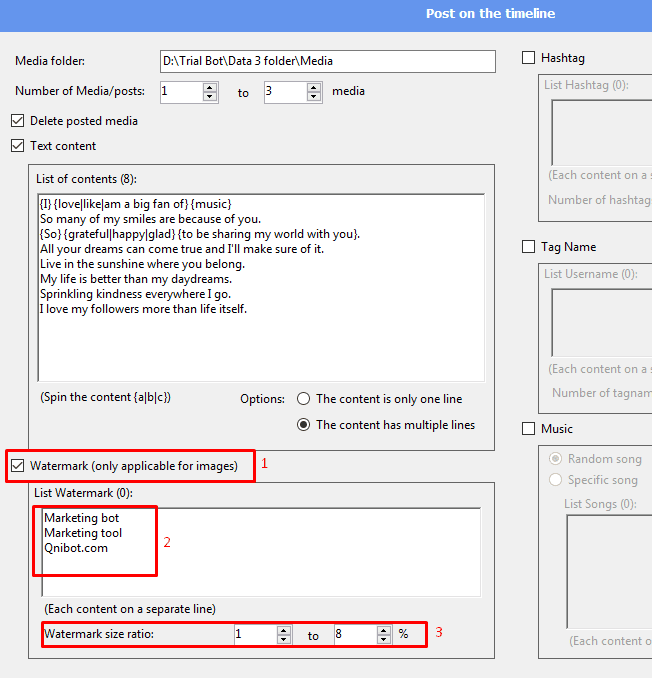Disable the Watermark checkbox

tap(17, 465)
